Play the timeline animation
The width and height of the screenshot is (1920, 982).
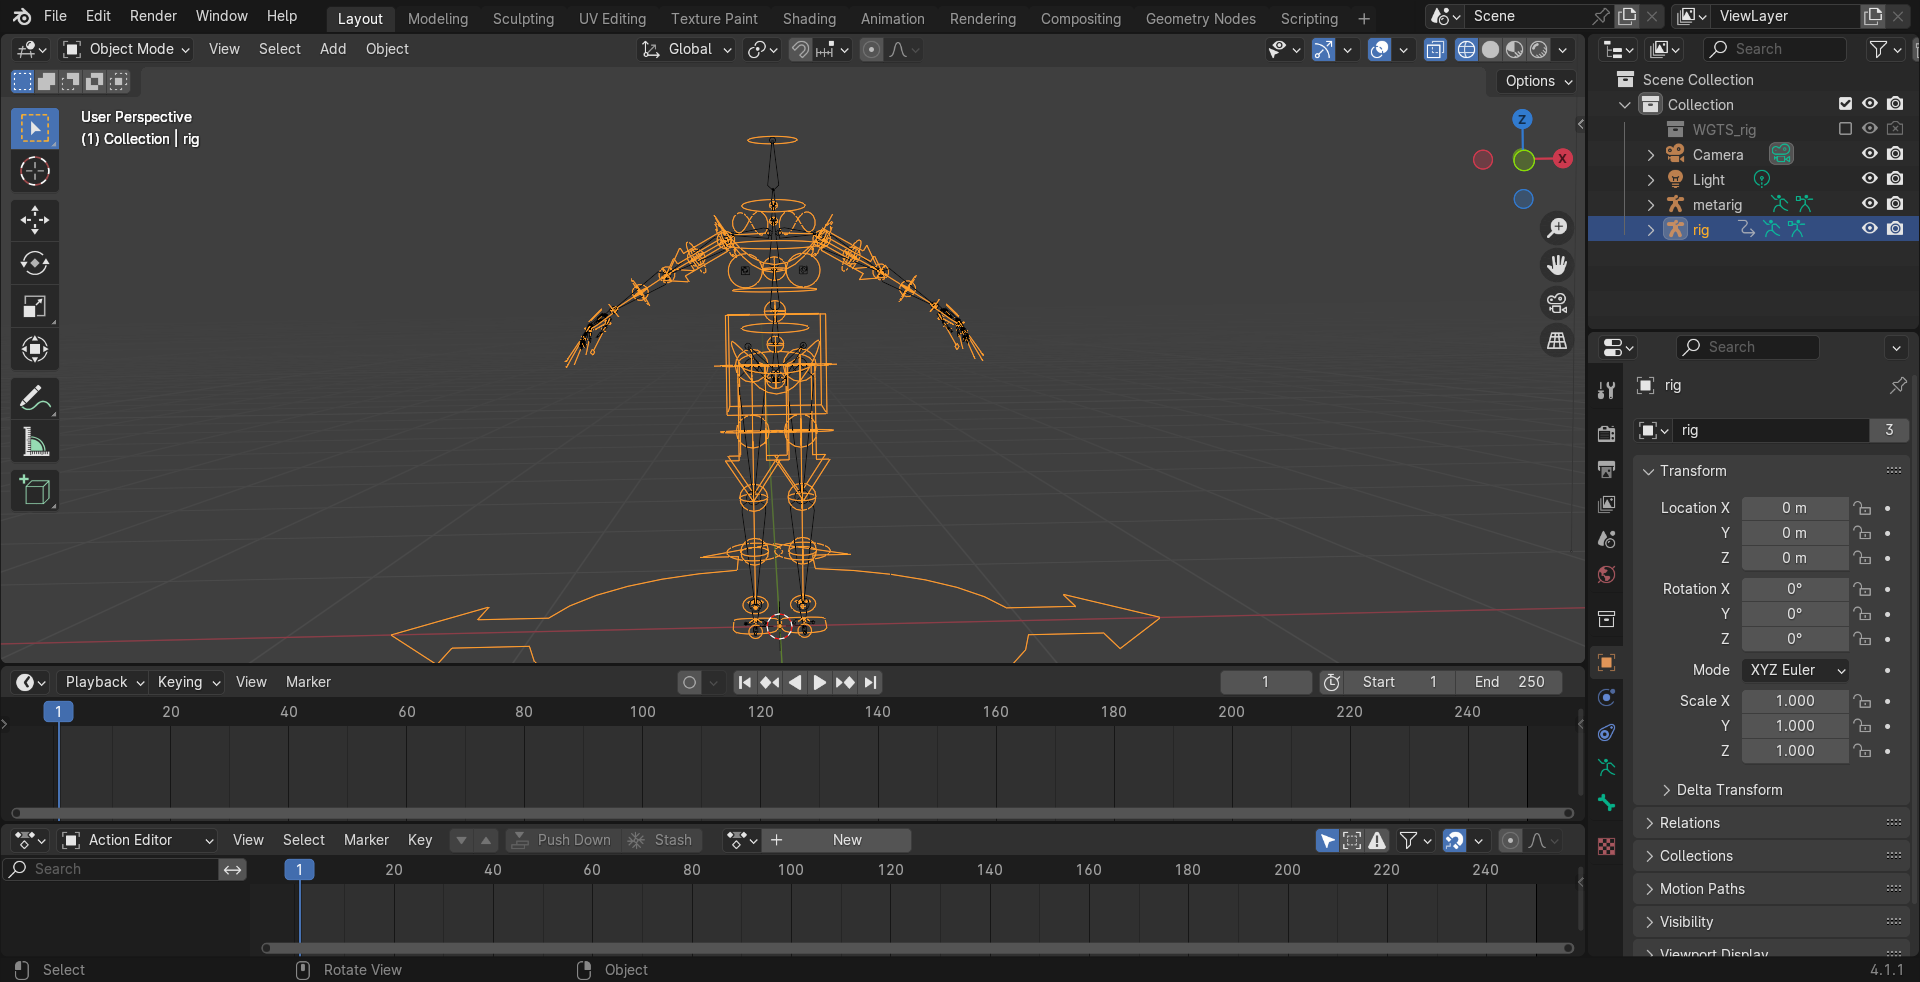click(819, 682)
